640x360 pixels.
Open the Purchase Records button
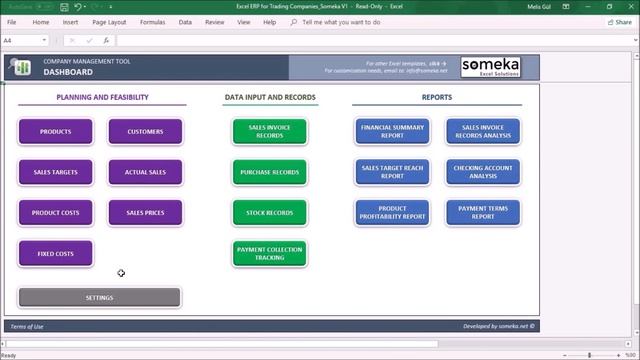coord(269,172)
